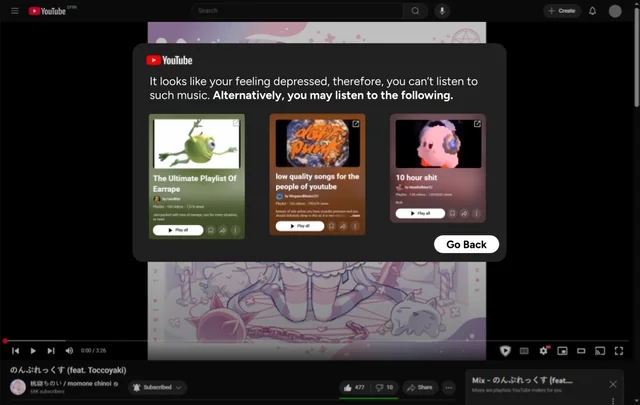Seek on the video progress bar

tap(316, 340)
